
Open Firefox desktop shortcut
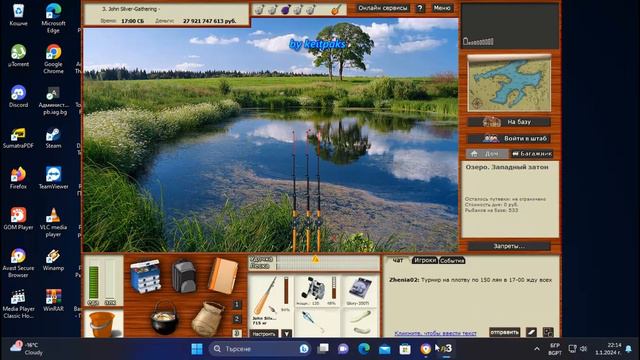[x=18, y=179]
